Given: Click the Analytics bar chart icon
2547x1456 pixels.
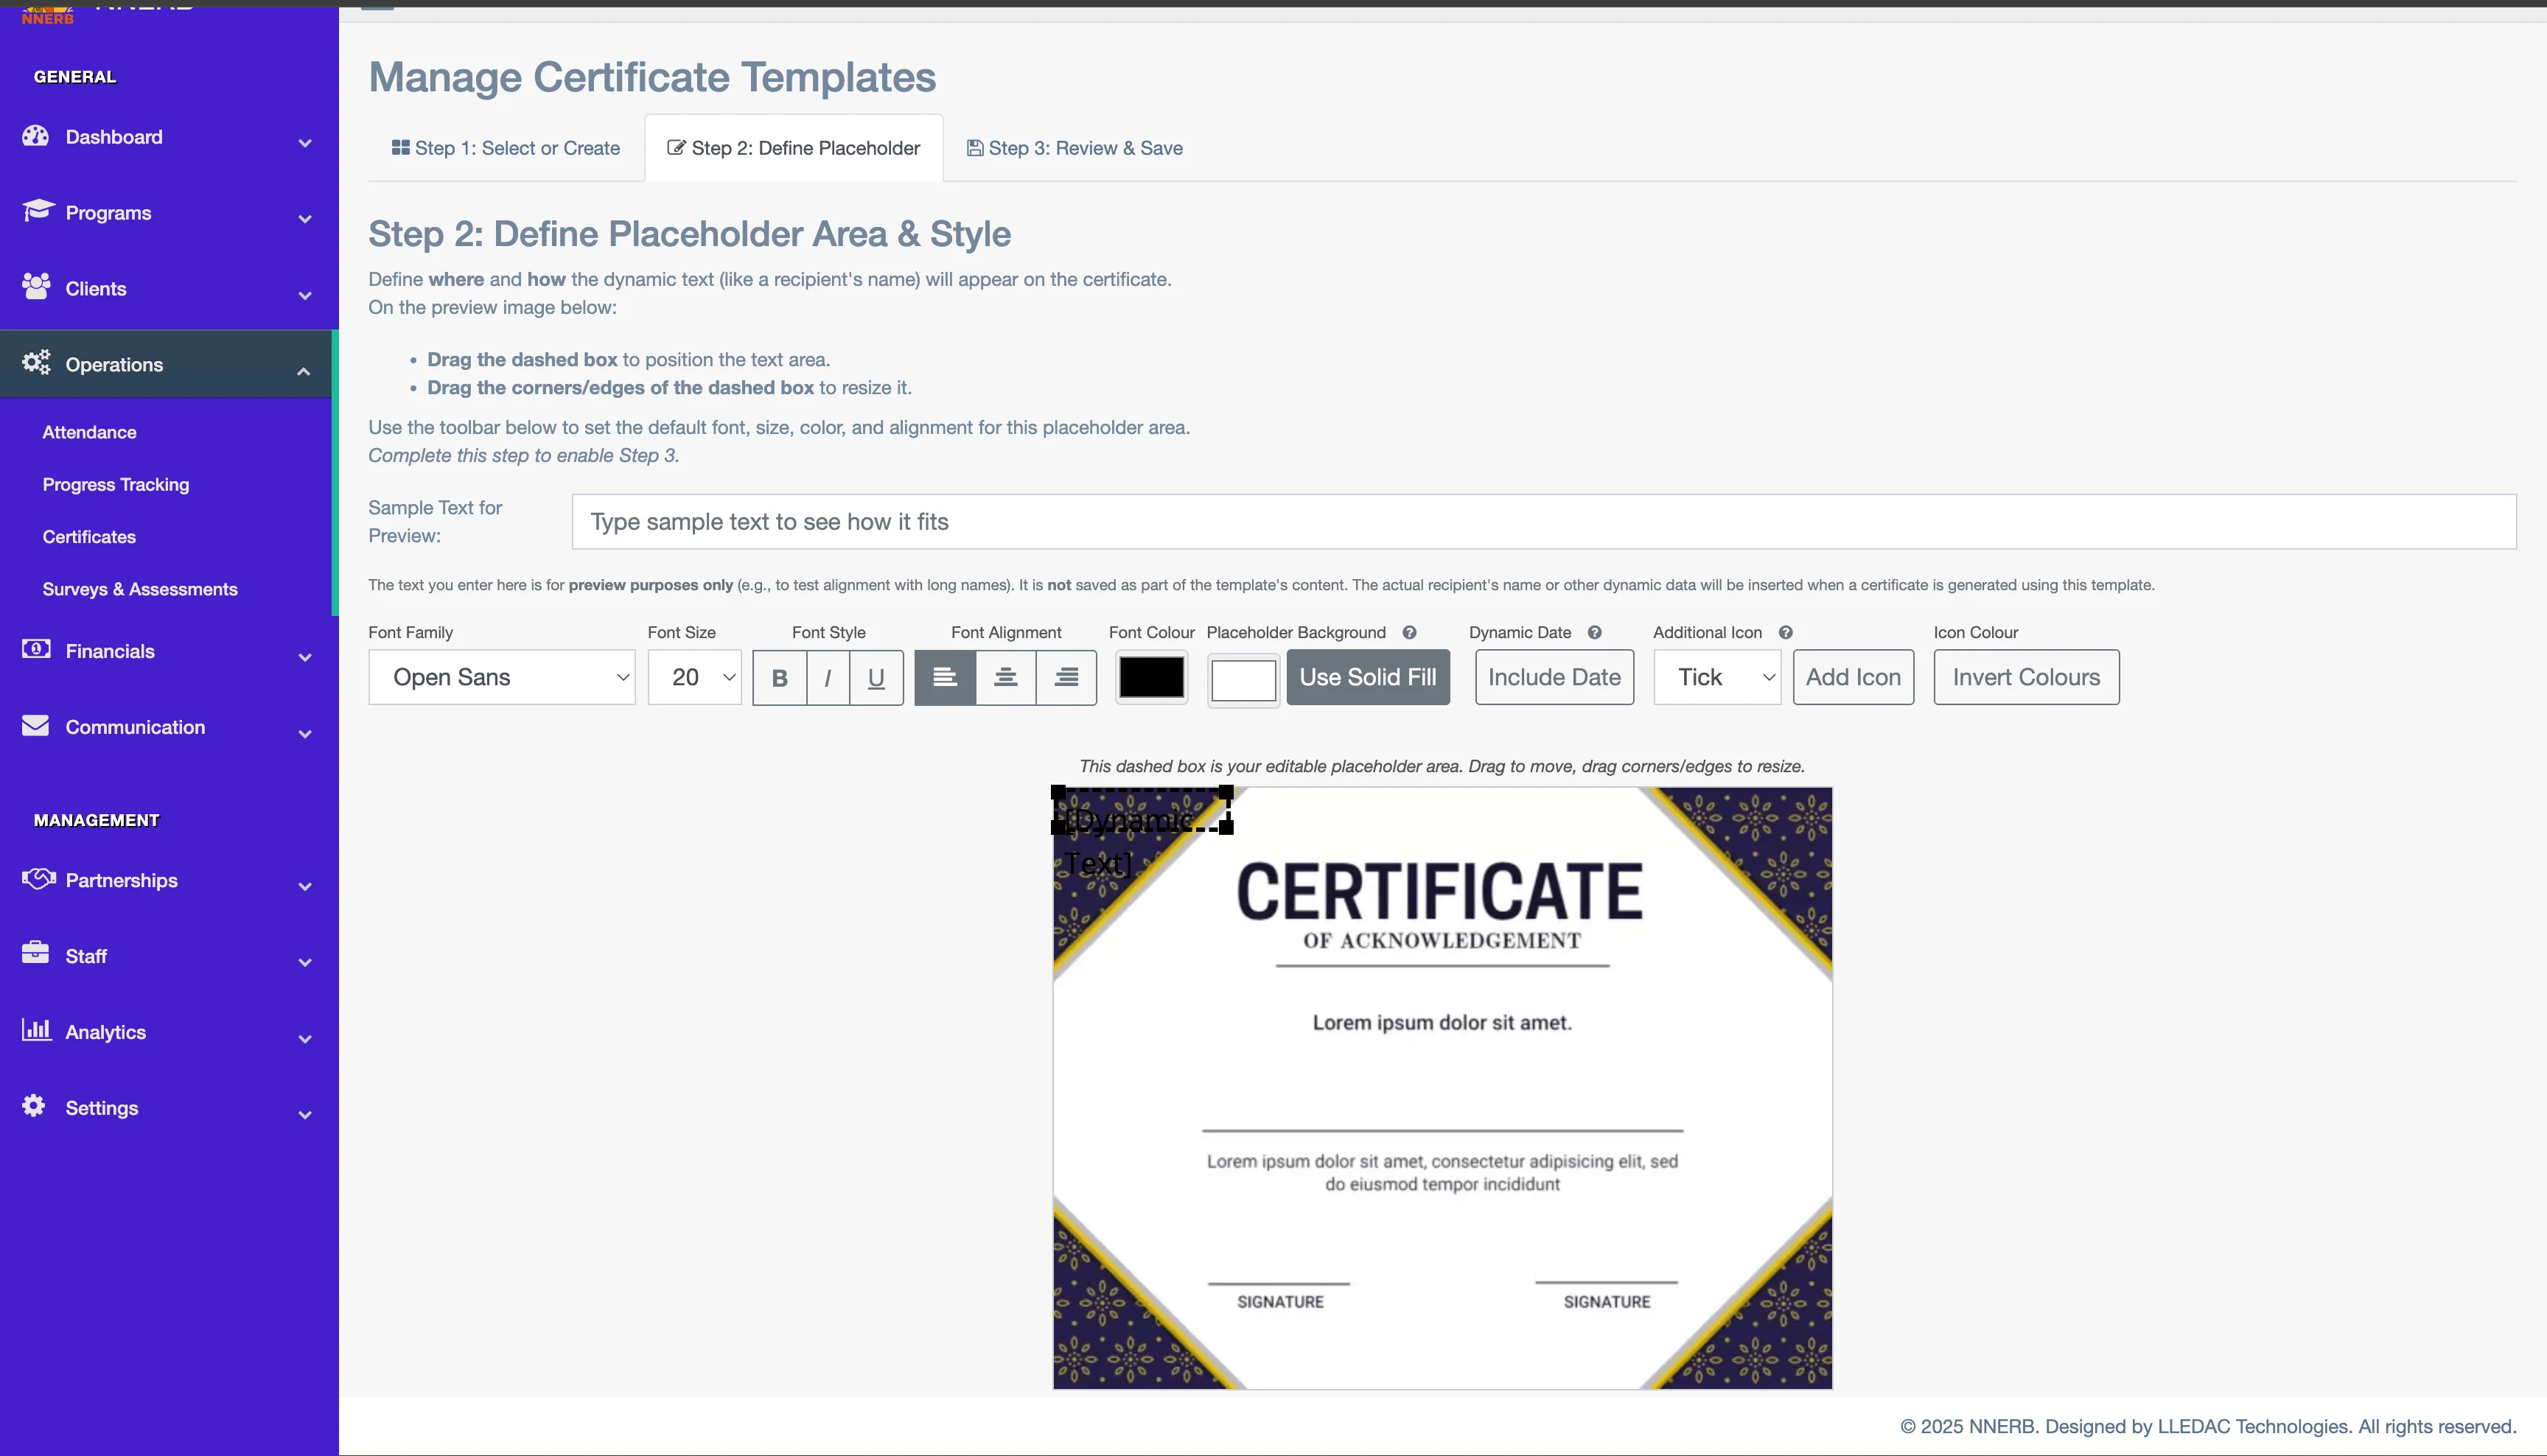Looking at the screenshot, I should [36, 1029].
